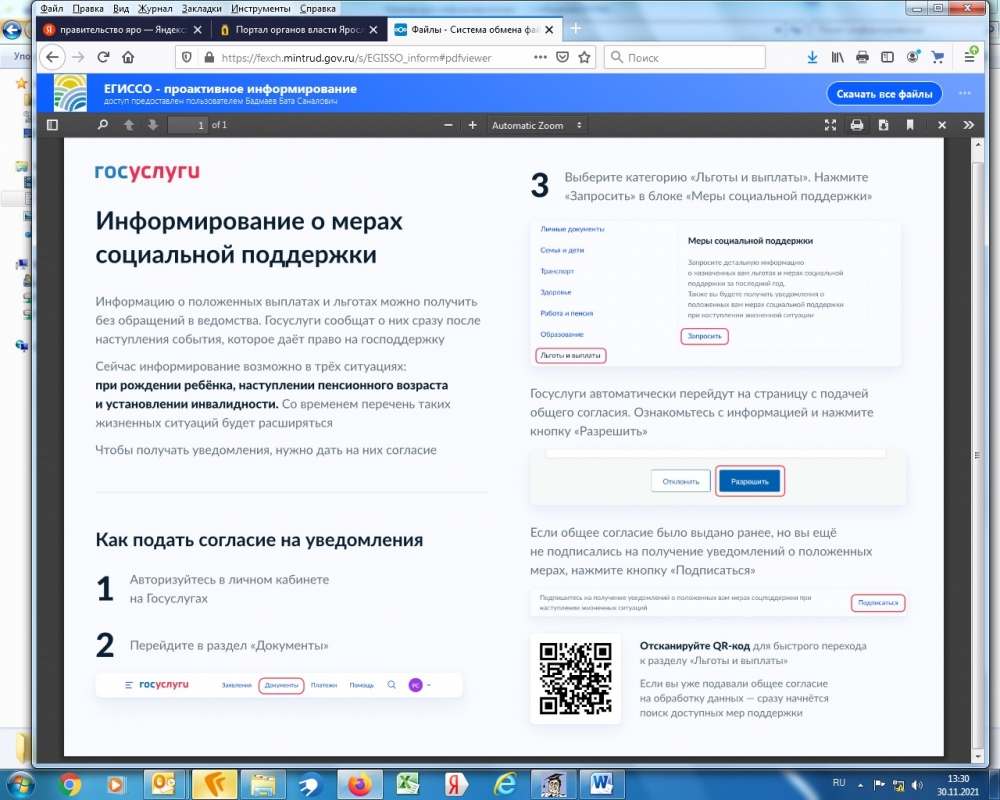Screen dimensions: 1000x800
Task: Expand the PDF viewer tools menu
Action: (x=969, y=125)
